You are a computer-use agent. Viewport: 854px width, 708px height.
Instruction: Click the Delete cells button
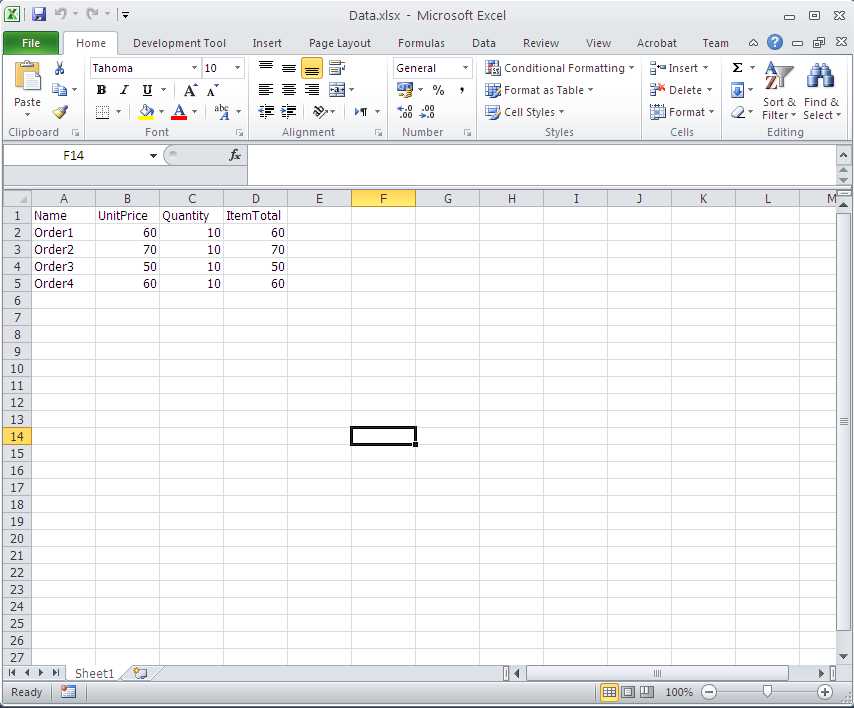(x=681, y=90)
